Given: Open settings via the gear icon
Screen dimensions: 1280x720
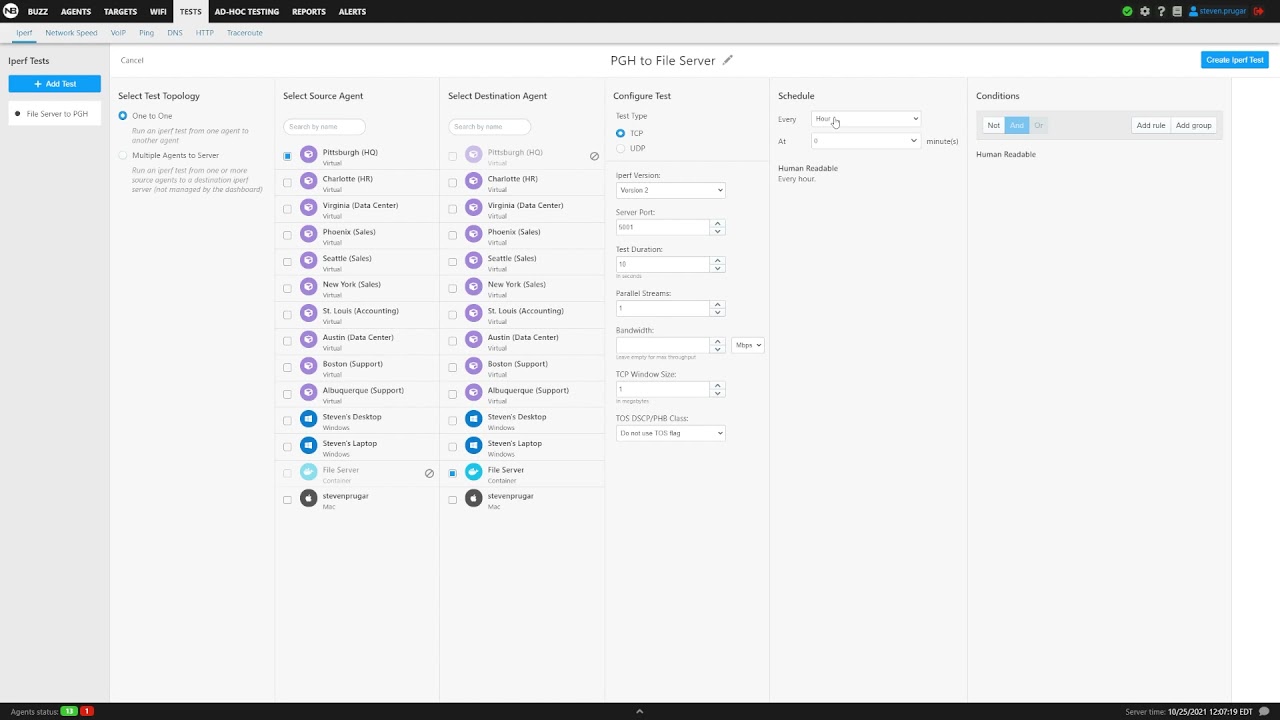Looking at the screenshot, I should tap(1145, 12).
